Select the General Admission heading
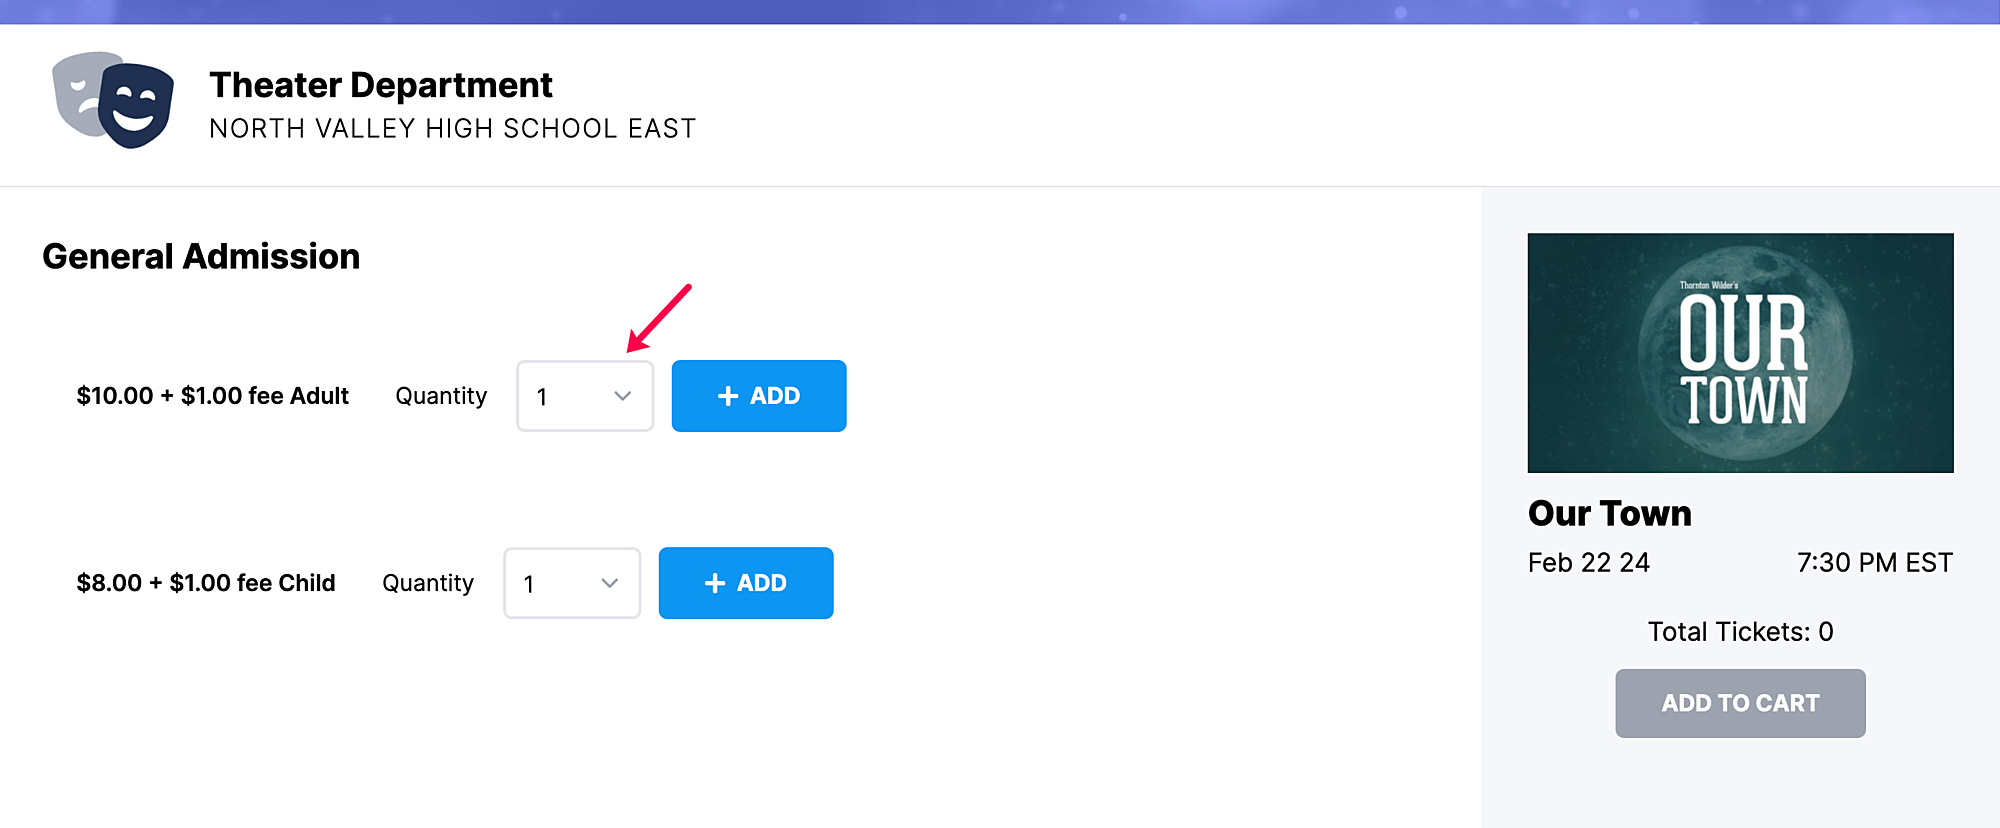This screenshot has width=2000, height=828. pos(201,257)
